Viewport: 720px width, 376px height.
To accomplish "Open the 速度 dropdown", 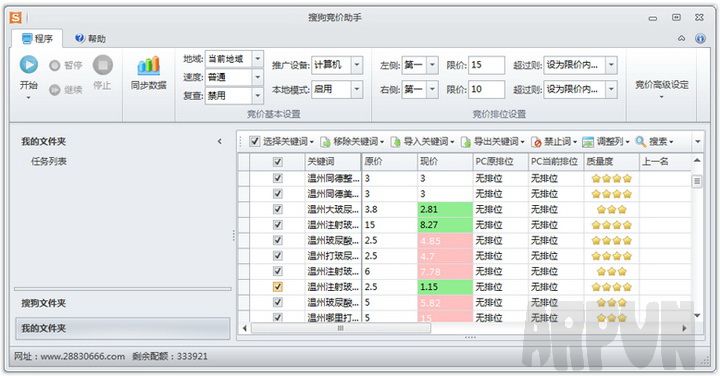I will [x=258, y=77].
